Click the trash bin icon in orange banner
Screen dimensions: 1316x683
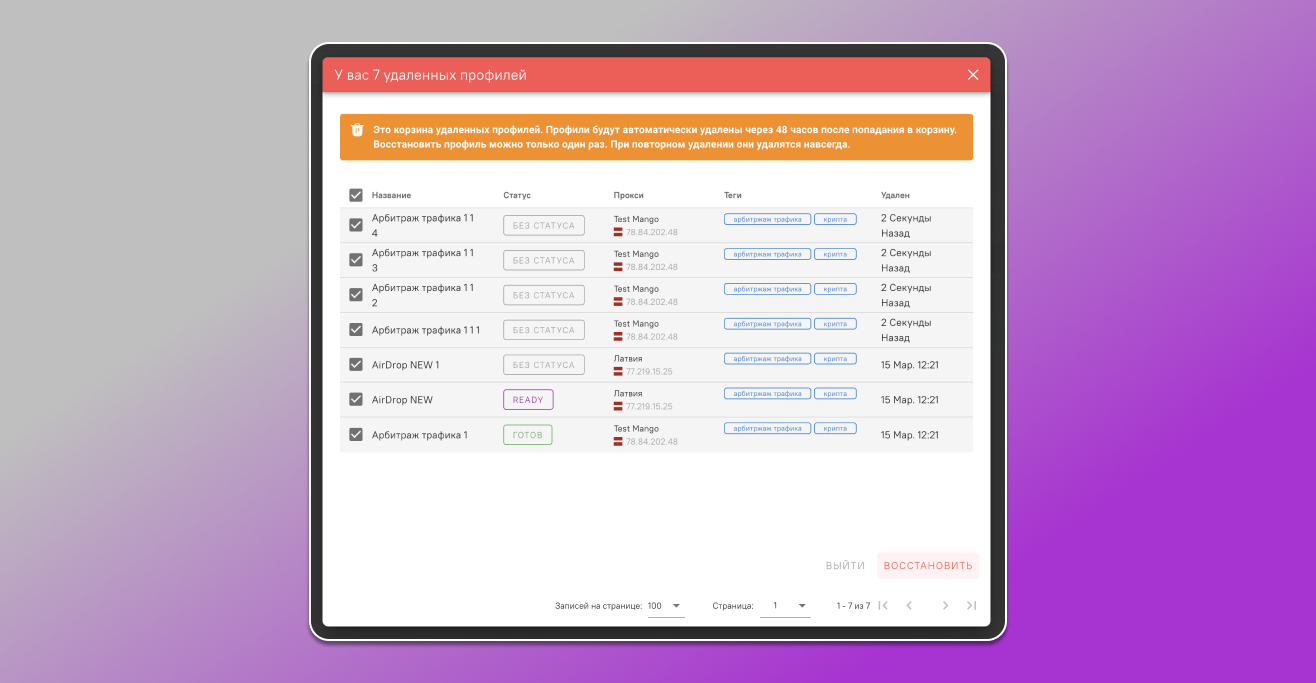tap(357, 130)
